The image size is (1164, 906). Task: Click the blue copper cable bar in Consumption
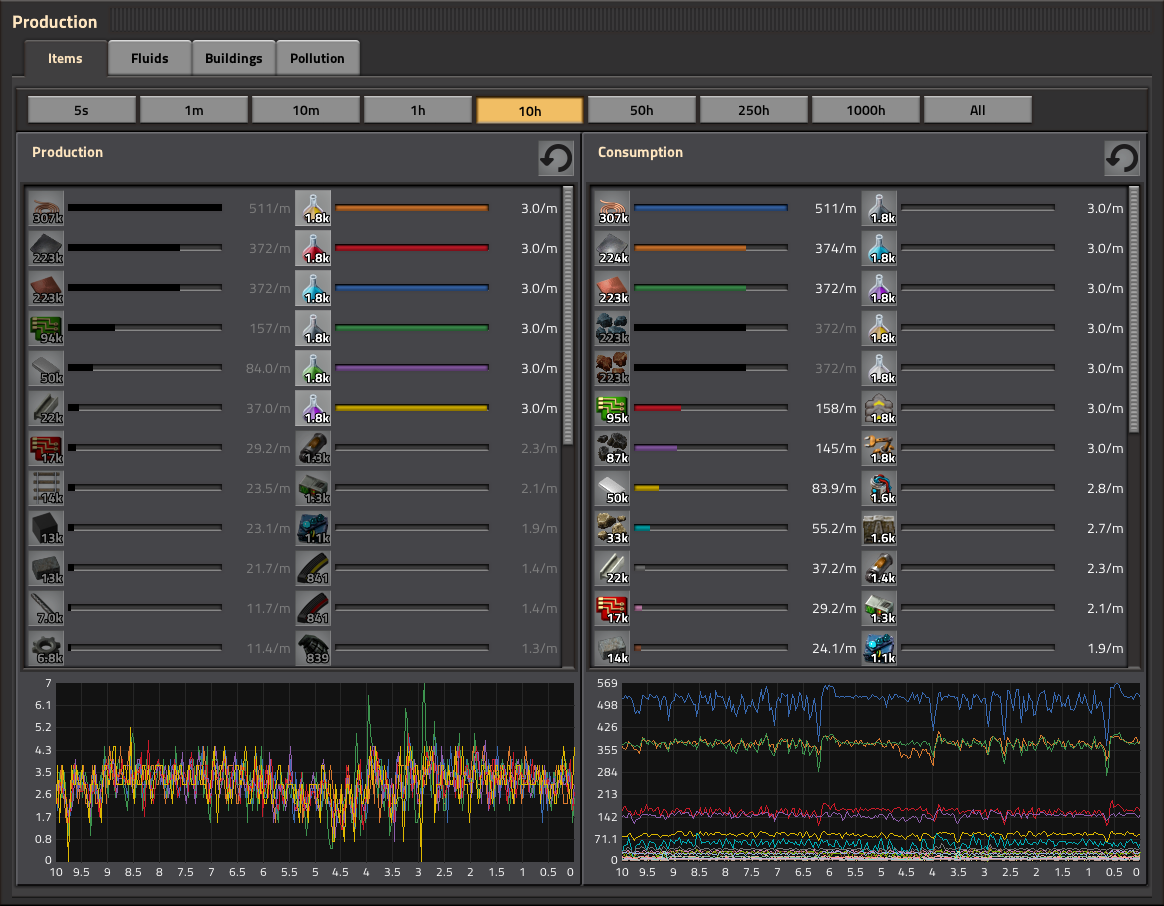[x=710, y=209]
